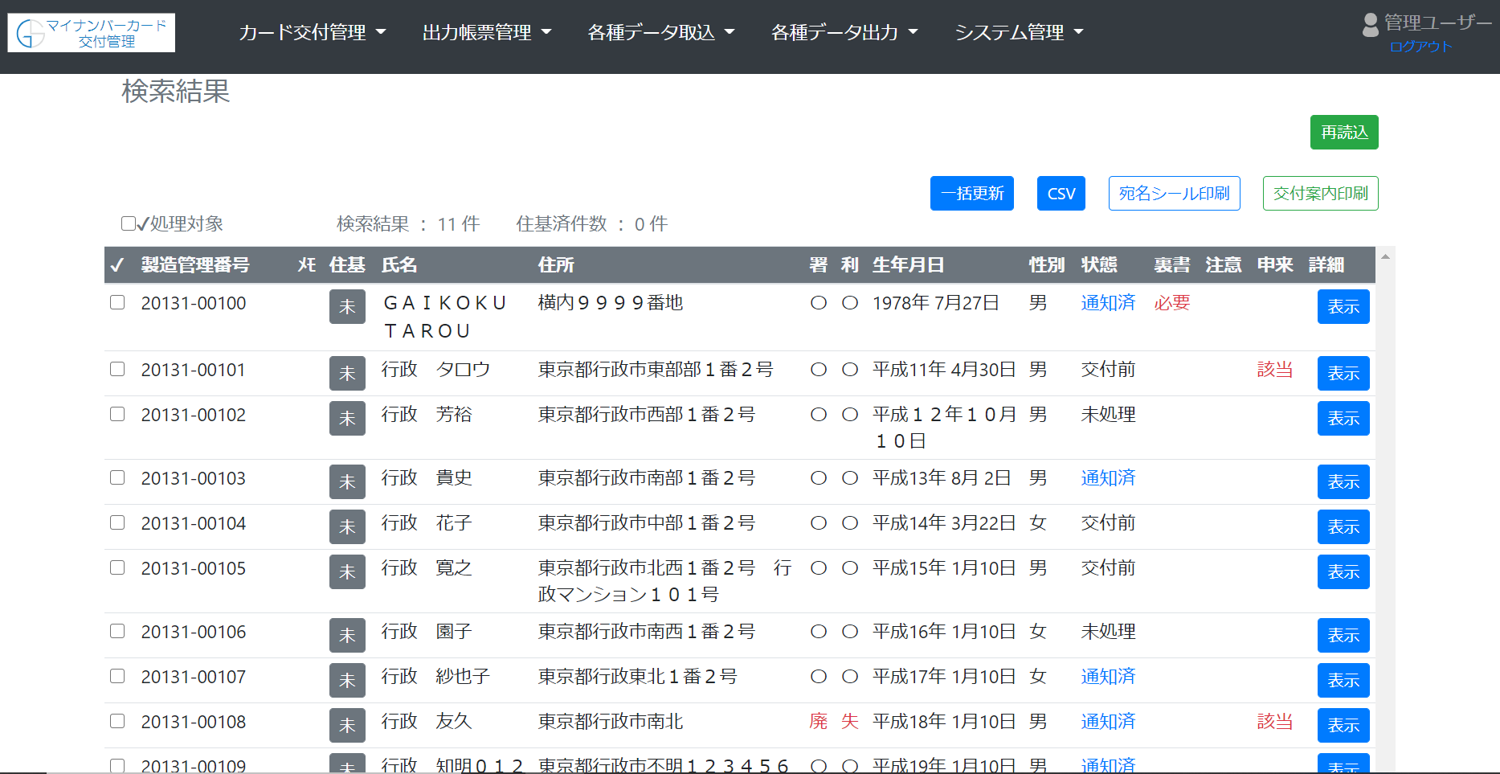Click the 製造管理番号 column header

195,265
